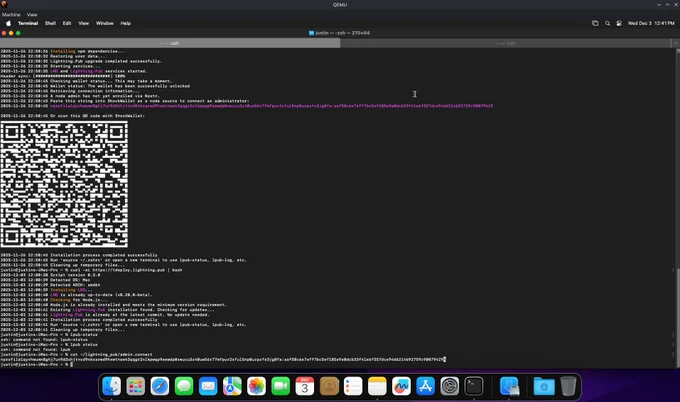
Task: Click the screen mirroring menu bar icon
Action: (x=595, y=23)
